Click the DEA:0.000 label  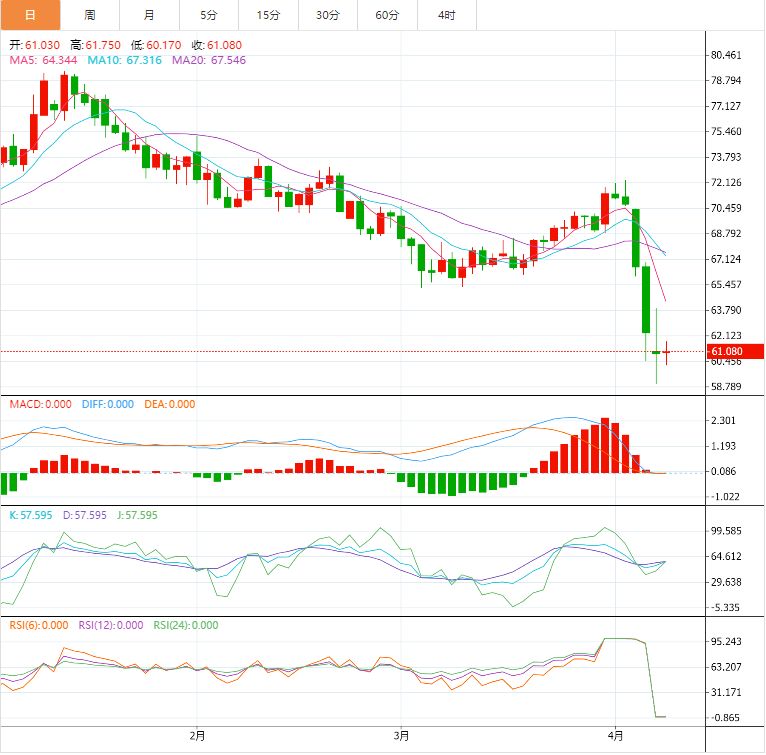pyautogui.click(x=170, y=404)
